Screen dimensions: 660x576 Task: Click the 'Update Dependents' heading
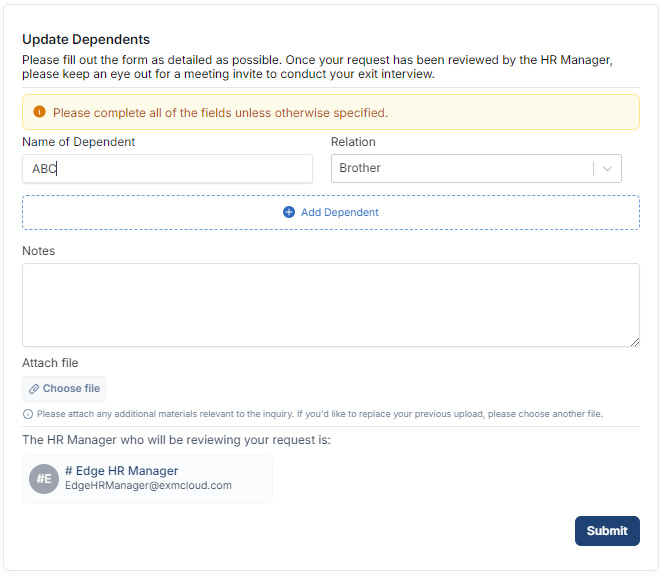[86, 40]
